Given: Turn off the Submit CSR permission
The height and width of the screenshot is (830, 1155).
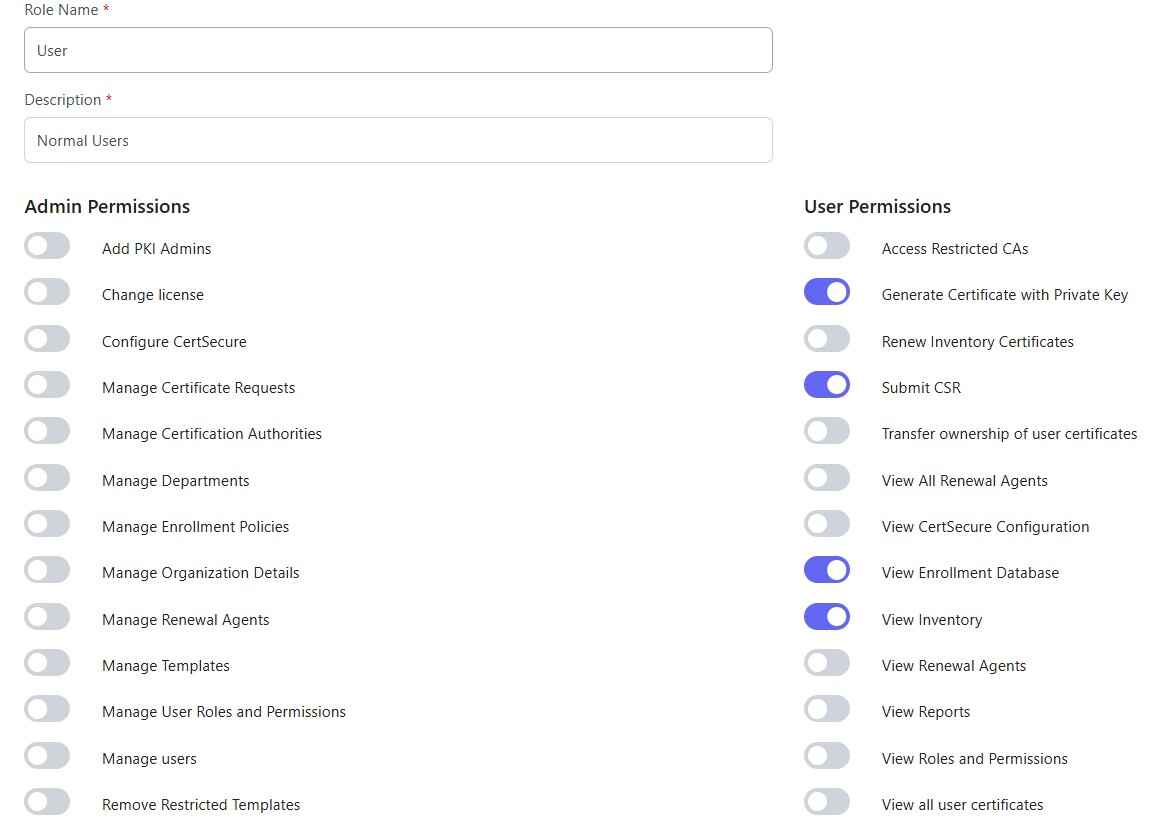Looking at the screenshot, I should (827, 385).
